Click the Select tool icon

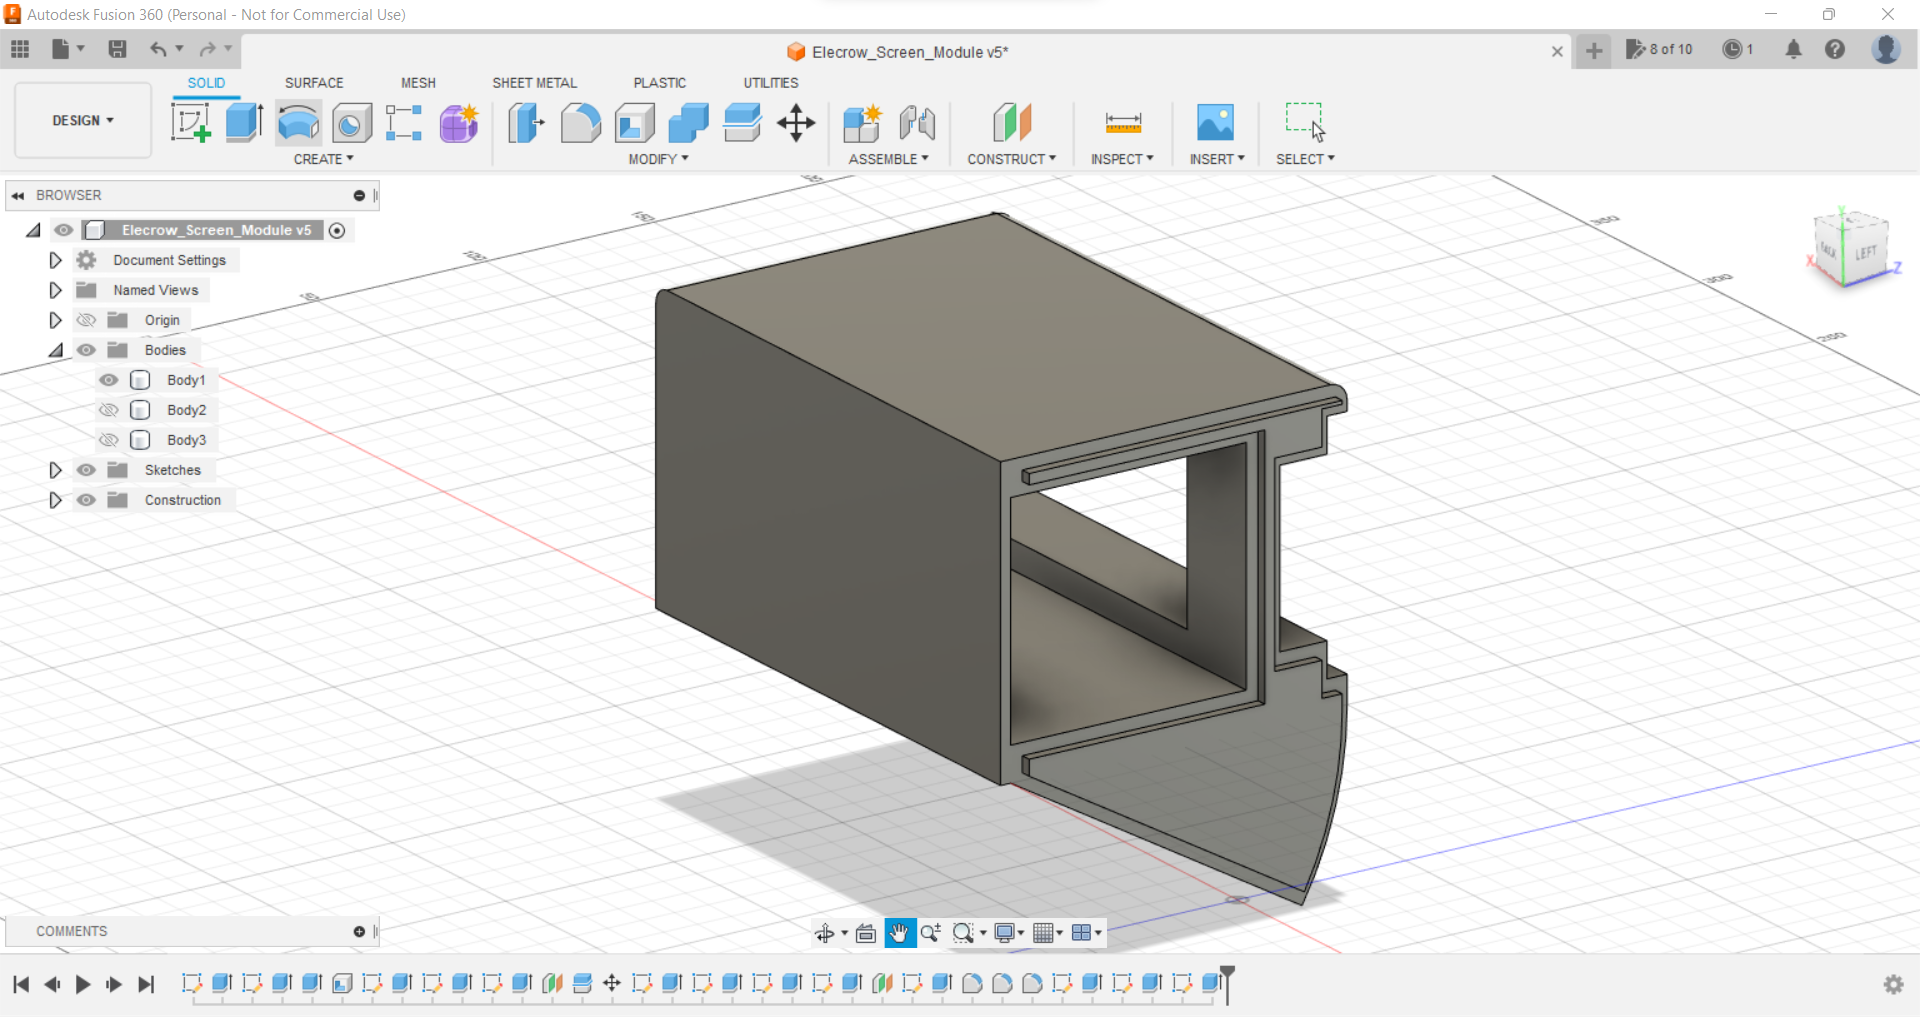pyautogui.click(x=1305, y=122)
